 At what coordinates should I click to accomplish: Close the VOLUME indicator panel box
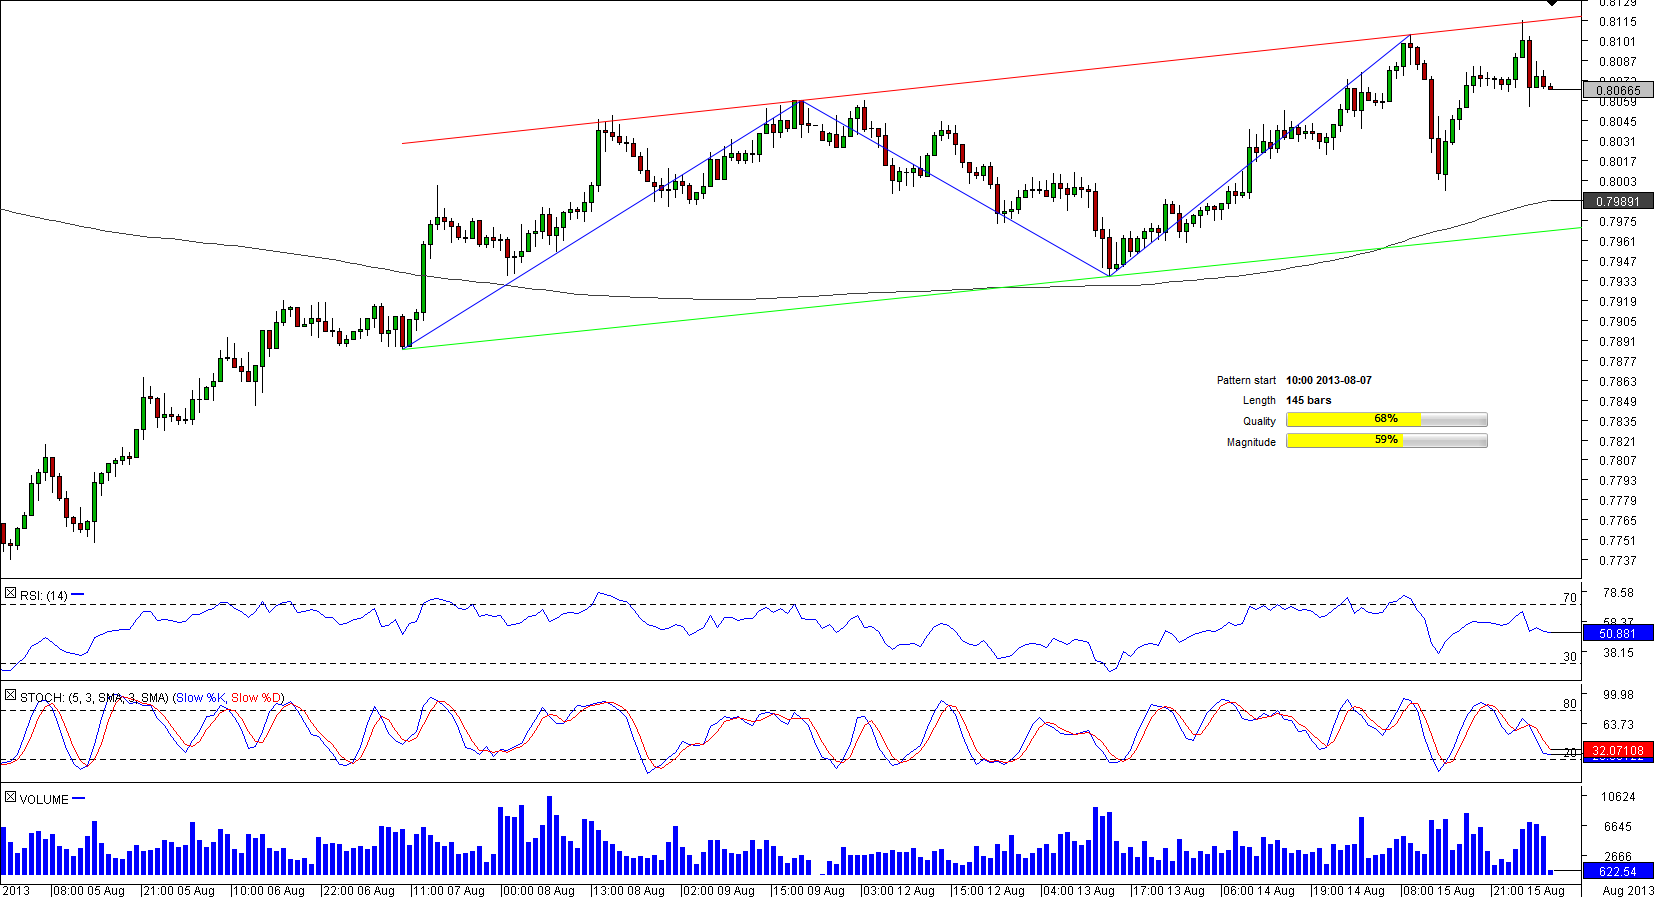10,798
